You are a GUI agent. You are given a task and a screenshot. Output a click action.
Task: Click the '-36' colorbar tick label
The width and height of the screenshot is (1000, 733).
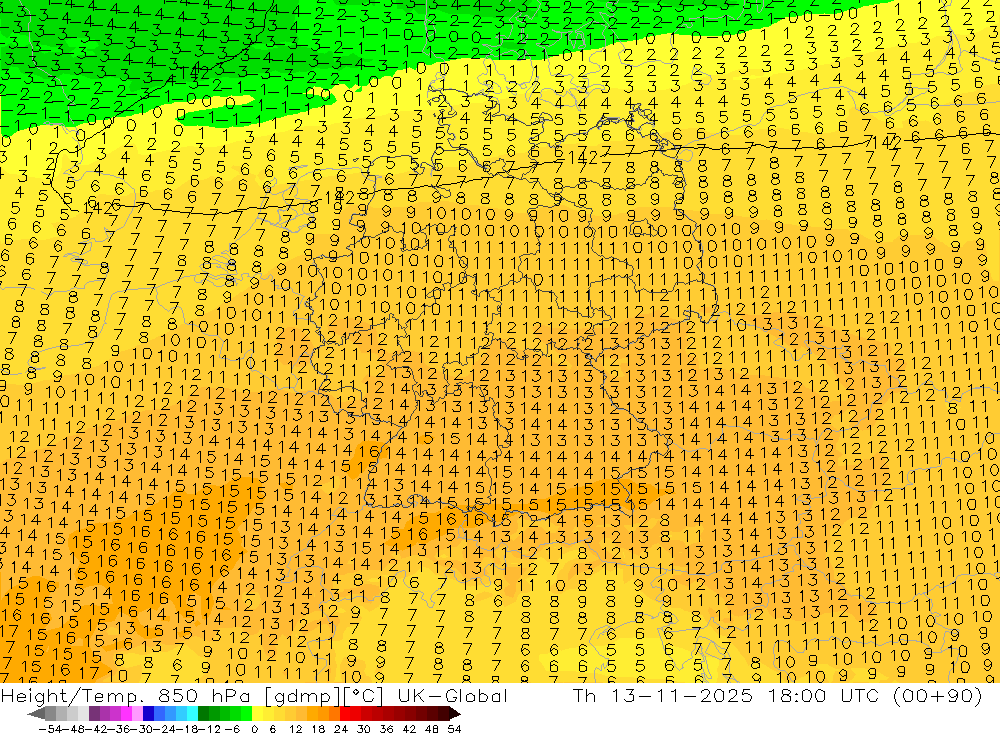tap(119, 729)
